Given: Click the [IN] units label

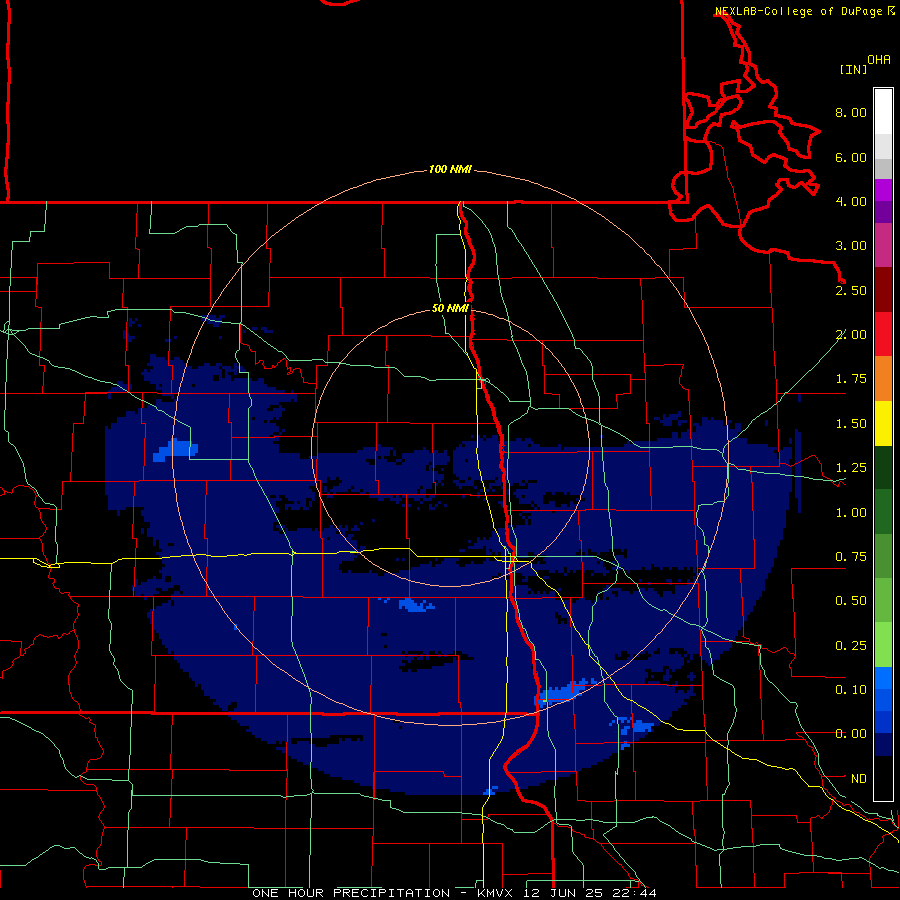Looking at the screenshot, I should pyautogui.click(x=854, y=69).
